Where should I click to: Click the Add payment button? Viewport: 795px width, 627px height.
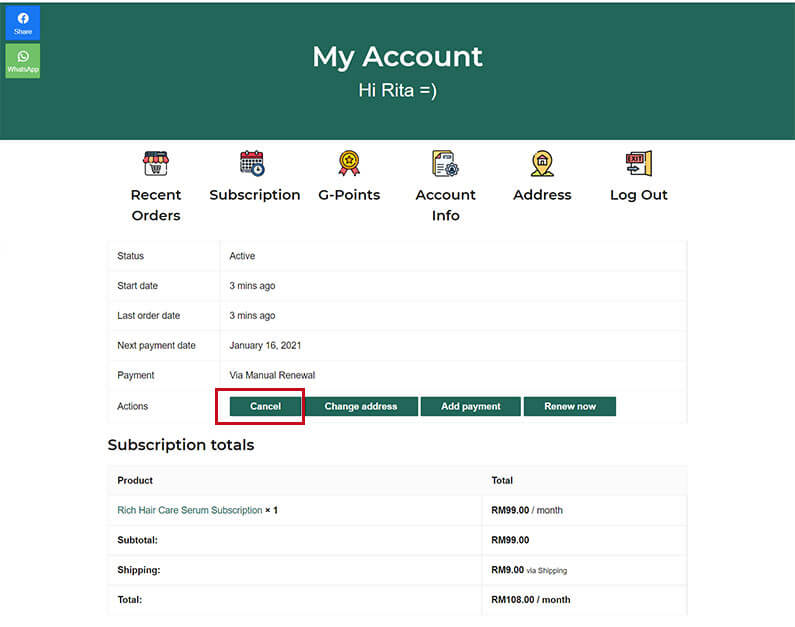click(x=470, y=406)
